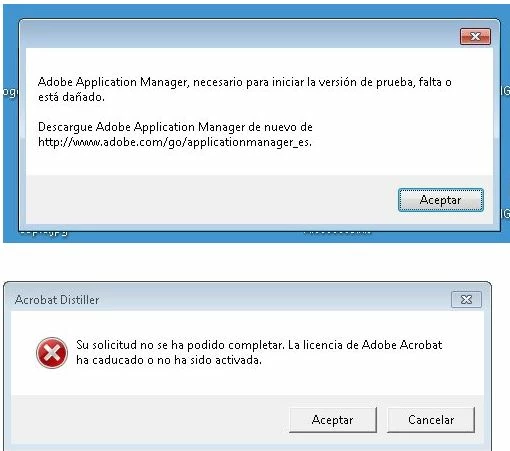Click the 'está dañado.' text line
510x451 pixels.
coord(71,97)
